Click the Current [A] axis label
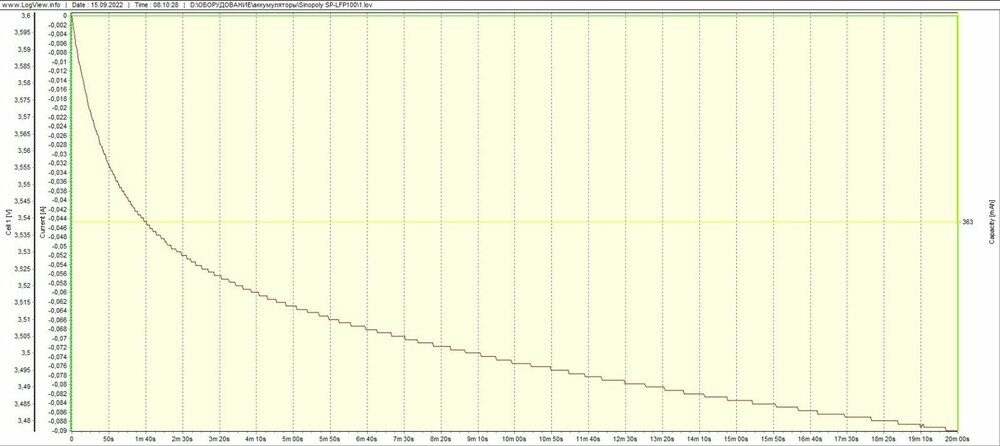 coord(42,223)
